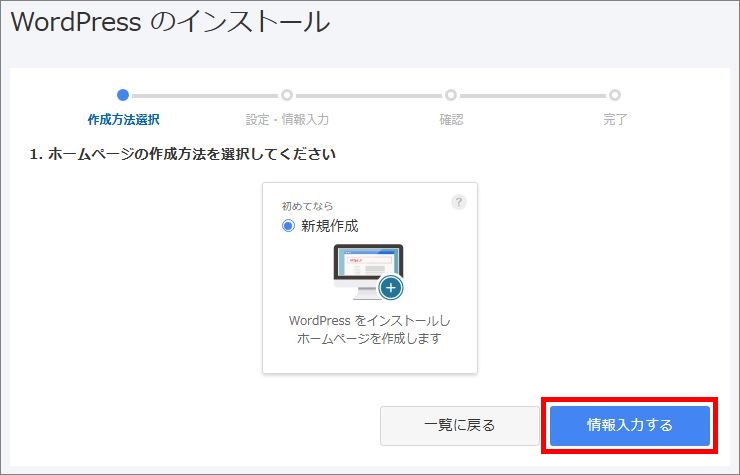Click the step dot above 確認

[x=451, y=95]
